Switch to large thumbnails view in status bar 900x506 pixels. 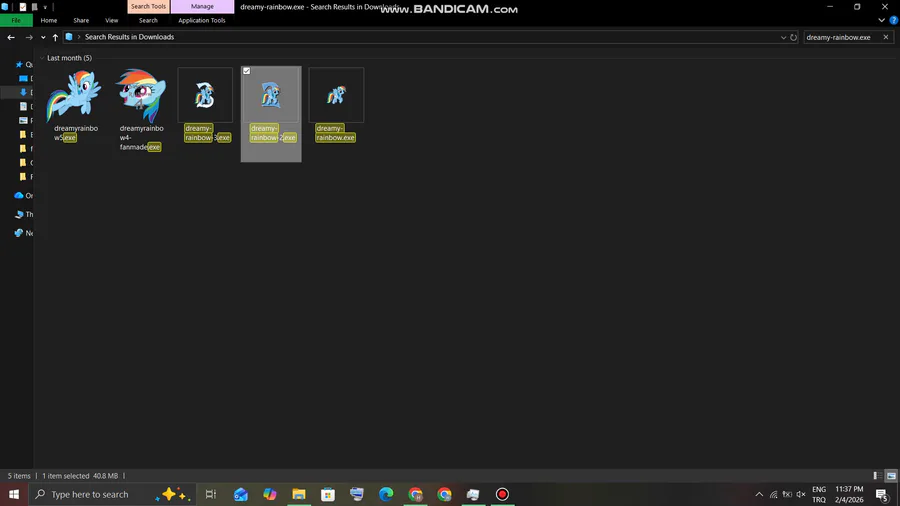tap(891, 476)
